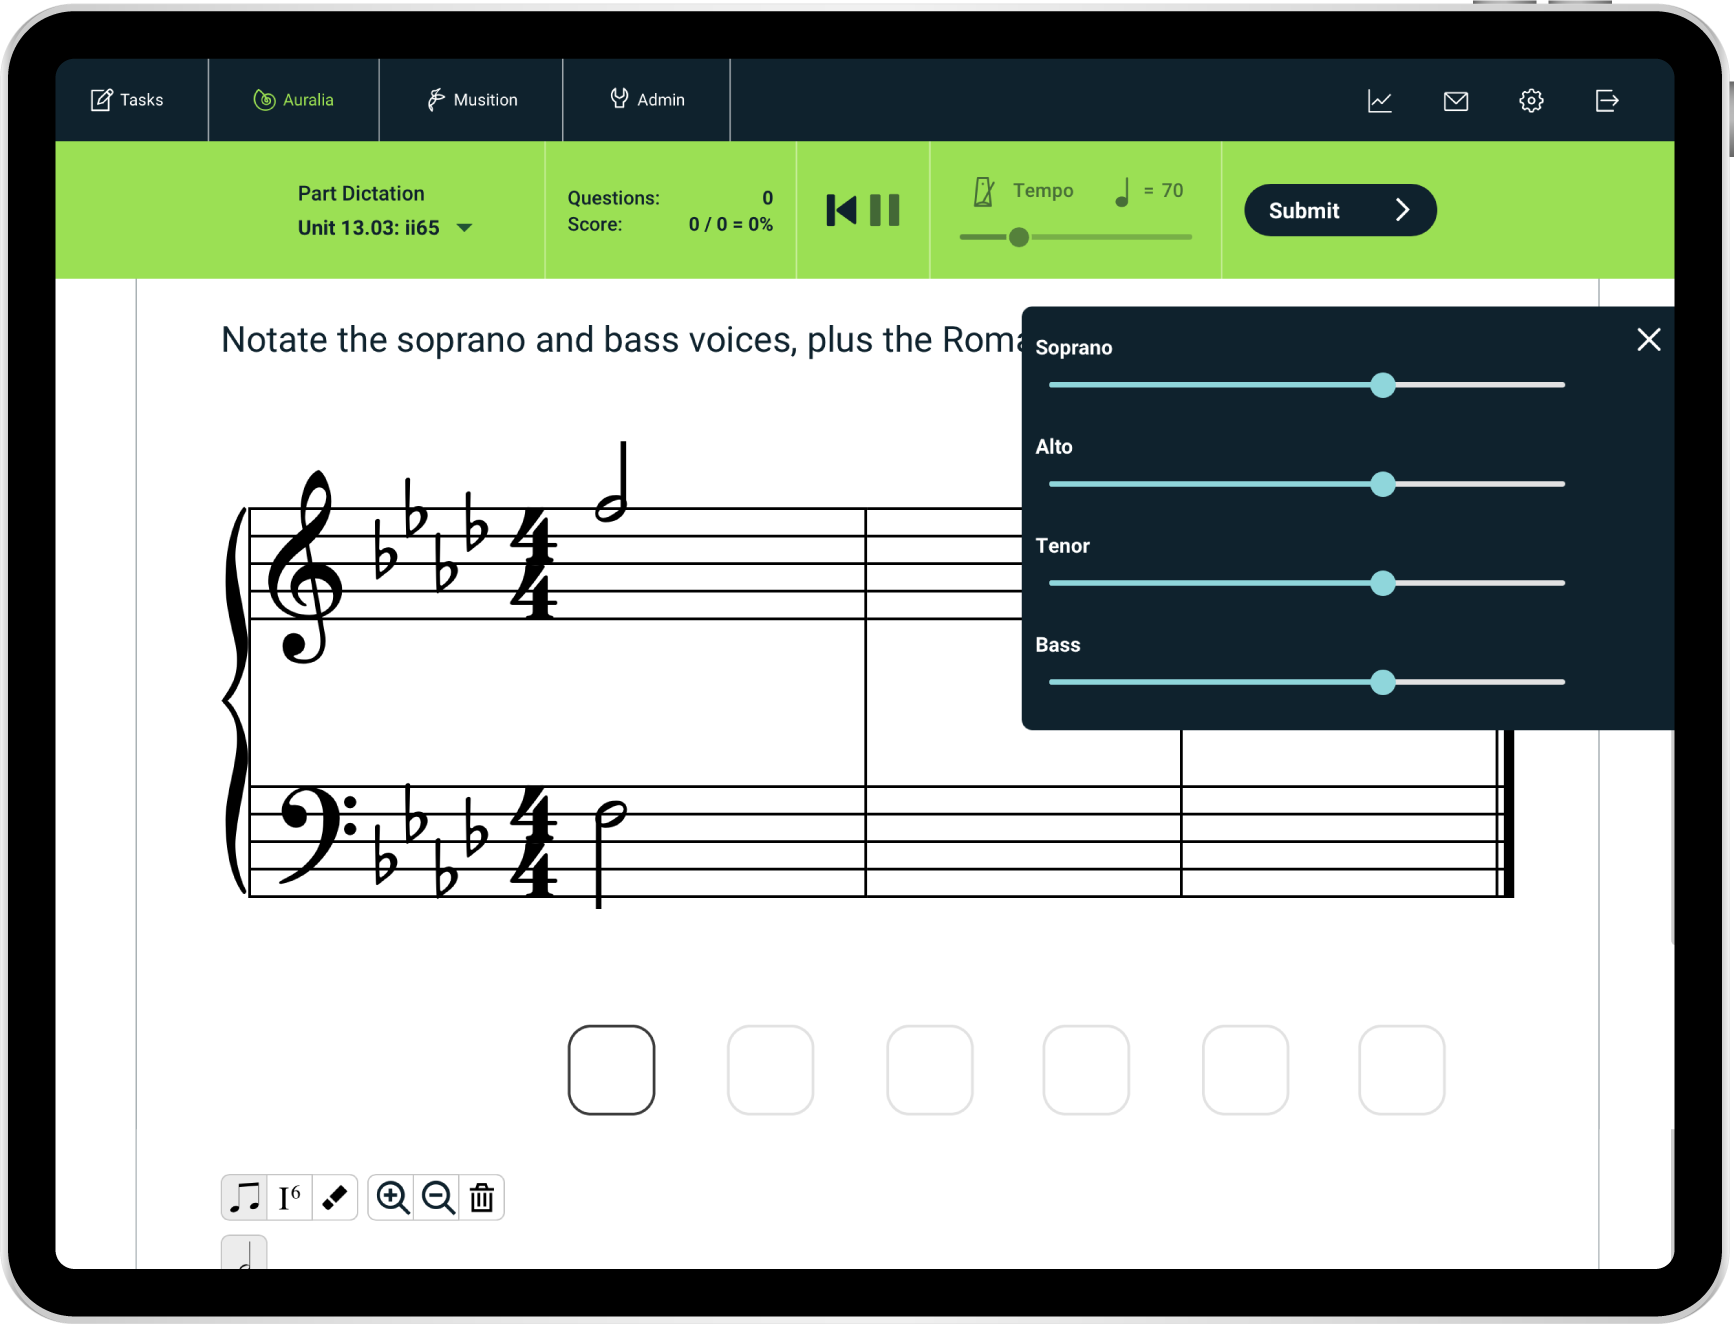Open the settings gear
Viewport: 1734px width, 1324px height.
[1531, 101]
